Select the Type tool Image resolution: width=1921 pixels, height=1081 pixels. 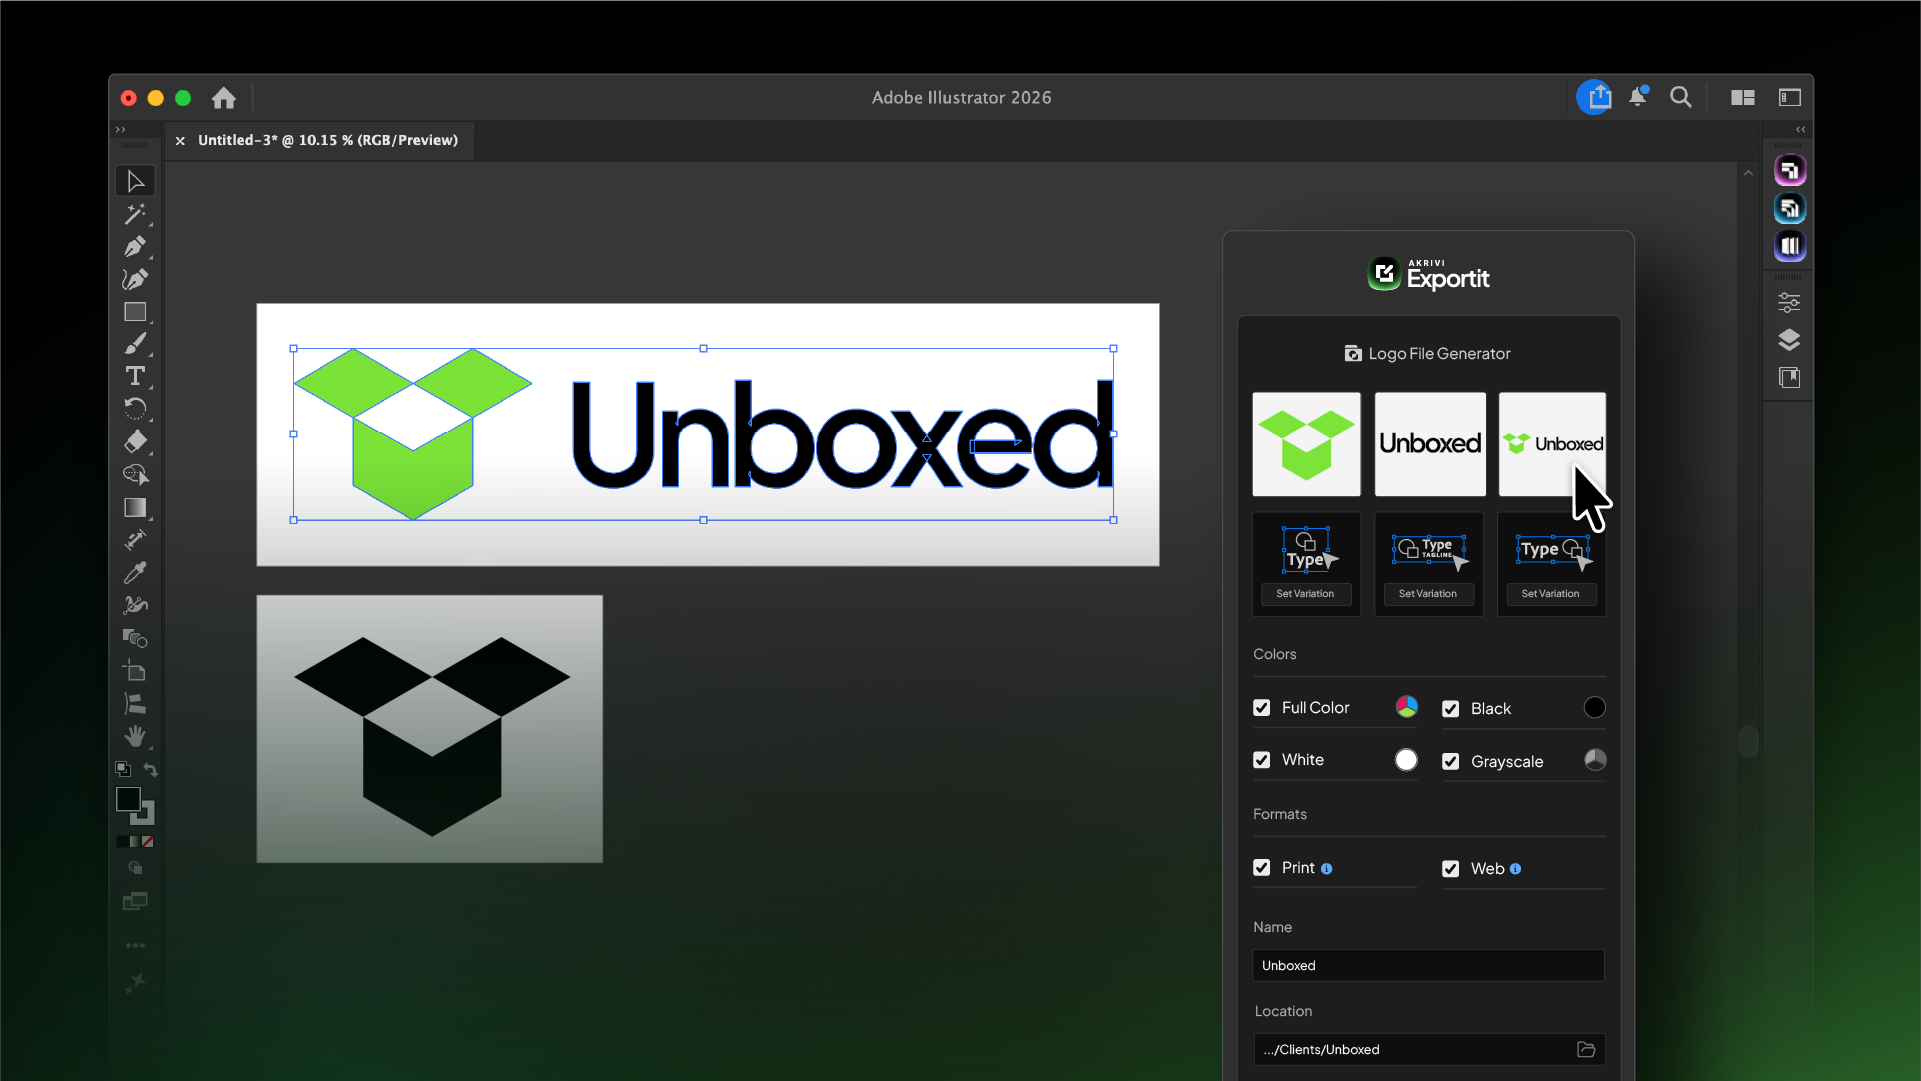[x=135, y=376]
